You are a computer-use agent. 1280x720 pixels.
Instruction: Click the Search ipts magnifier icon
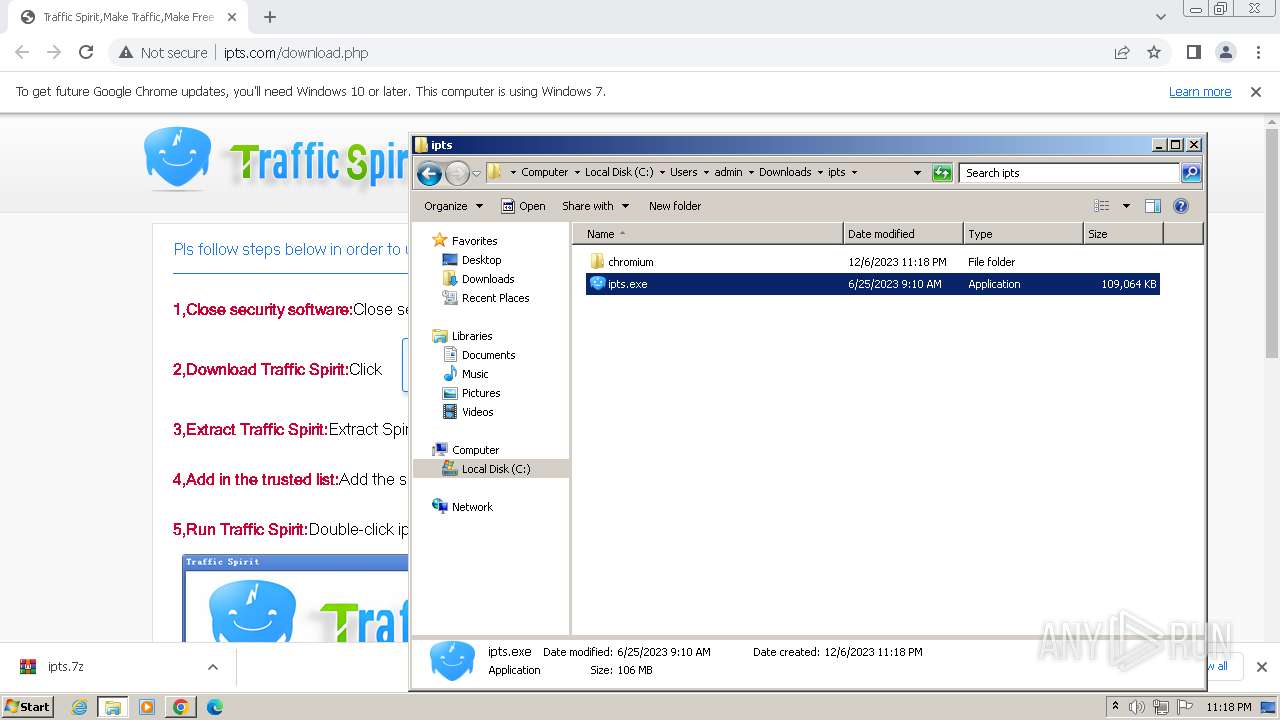click(x=1191, y=173)
